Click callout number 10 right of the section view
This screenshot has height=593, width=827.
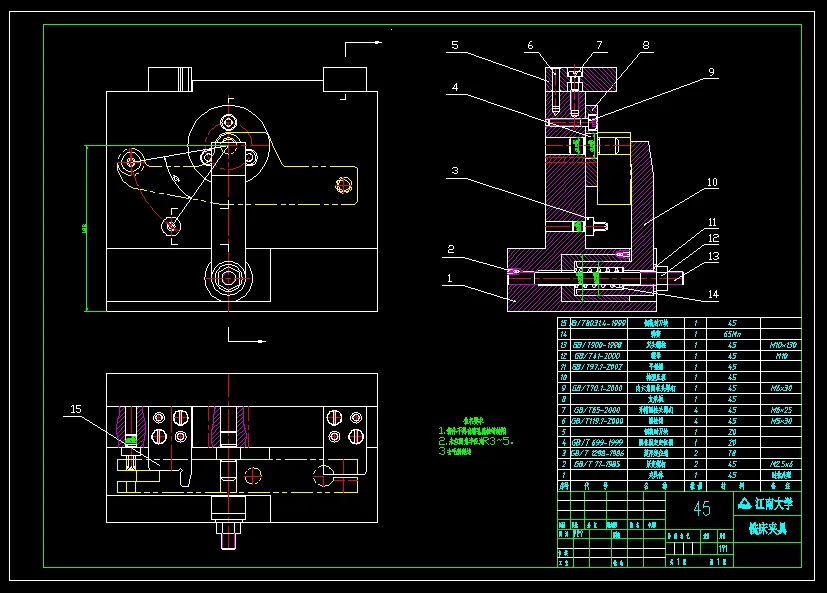coord(712,183)
